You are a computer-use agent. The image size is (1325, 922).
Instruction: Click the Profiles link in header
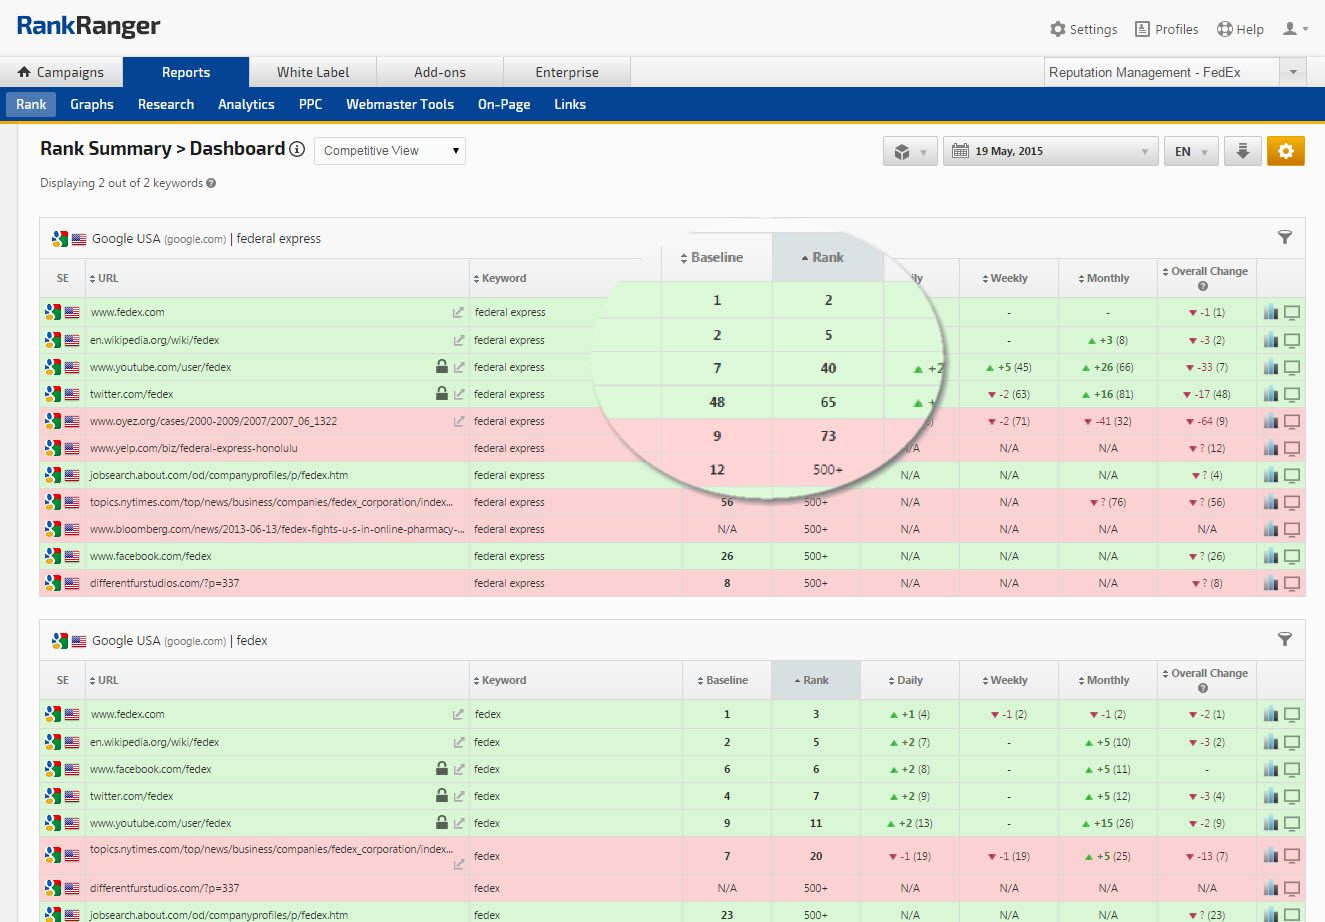coord(1166,29)
